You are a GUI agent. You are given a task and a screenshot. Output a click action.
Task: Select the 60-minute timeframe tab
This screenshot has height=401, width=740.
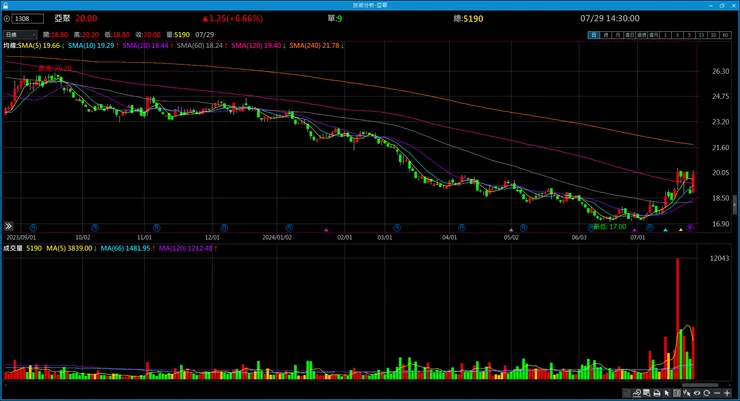click(x=725, y=35)
